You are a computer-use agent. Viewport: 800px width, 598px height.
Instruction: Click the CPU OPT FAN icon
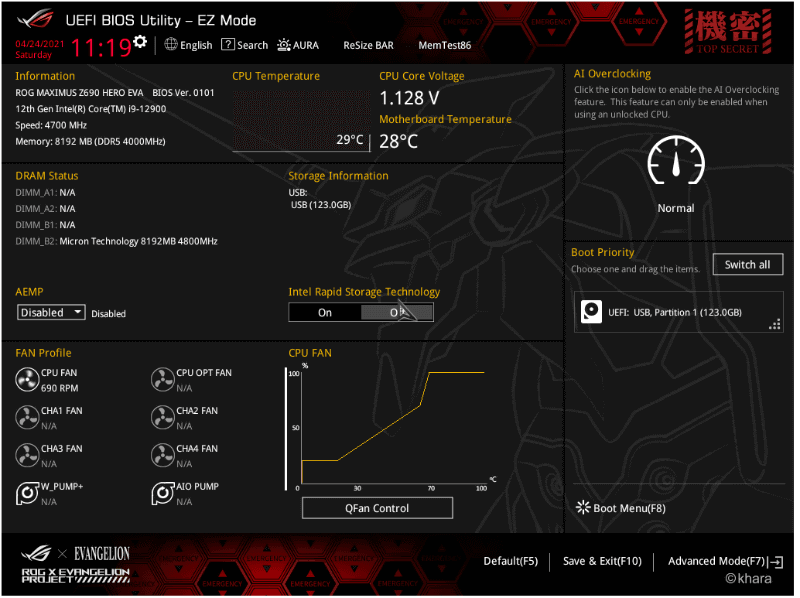163,380
